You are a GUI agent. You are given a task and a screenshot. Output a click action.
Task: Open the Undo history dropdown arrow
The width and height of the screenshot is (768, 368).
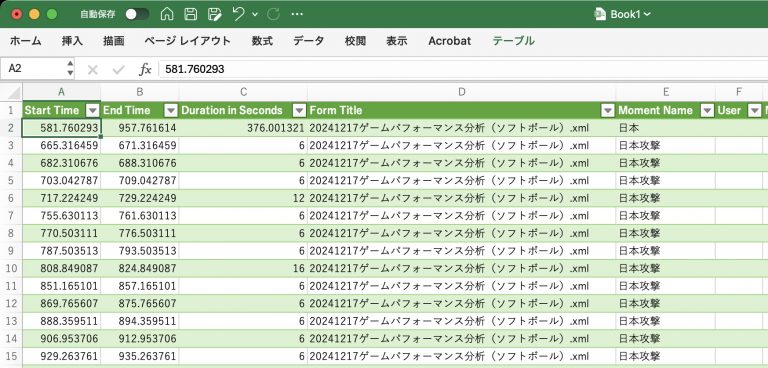[255, 15]
